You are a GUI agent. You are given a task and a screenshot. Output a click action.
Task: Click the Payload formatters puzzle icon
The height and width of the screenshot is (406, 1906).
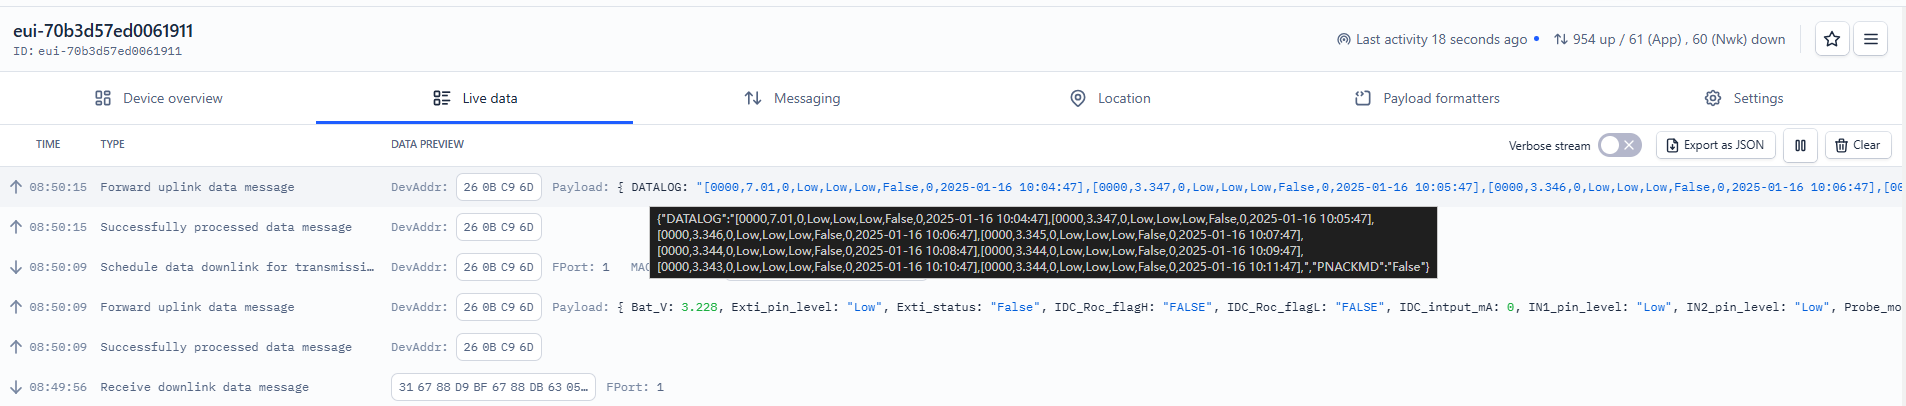point(1363,98)
